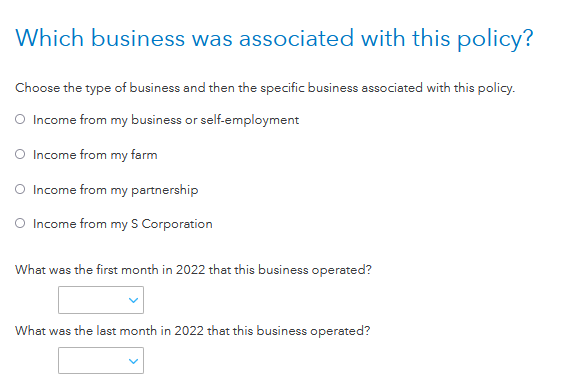Choose the Income from my farm option
574x385 pixels.
pyautogui.click(x=20, y=154)
